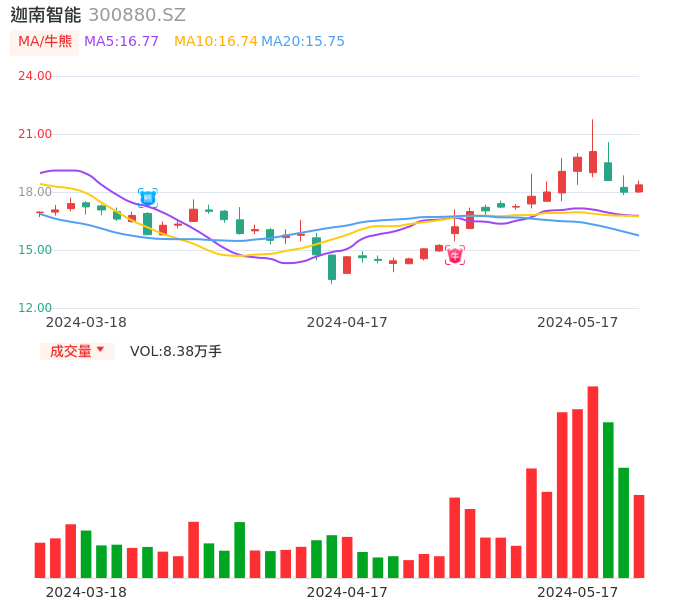Screen dimensions: 686x606
Task: Click the 2024-03-18 date under price chart
Action: tap(86, 322)
